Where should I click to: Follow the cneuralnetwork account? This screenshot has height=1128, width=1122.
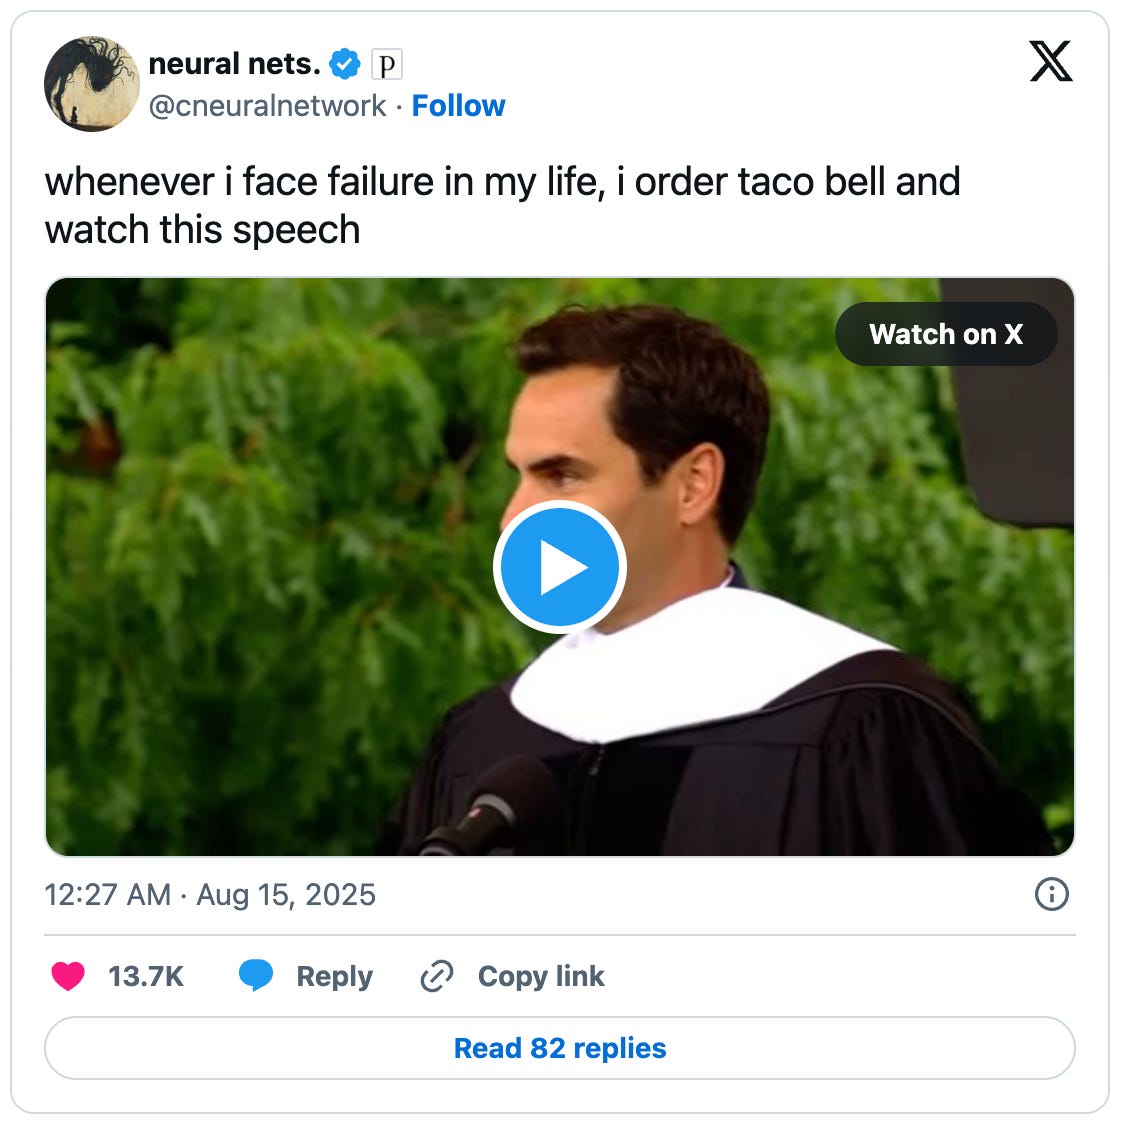click(458, 106)
